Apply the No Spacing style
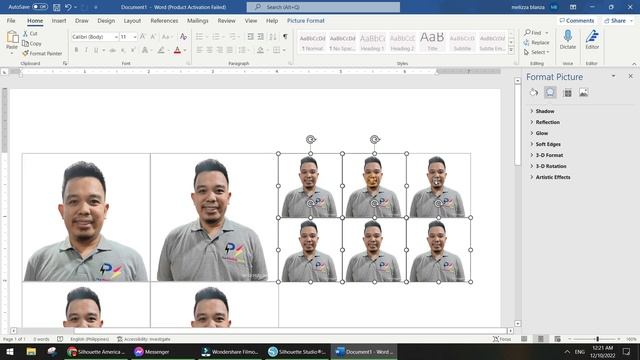The image size is (640, 360). (342, 42)
